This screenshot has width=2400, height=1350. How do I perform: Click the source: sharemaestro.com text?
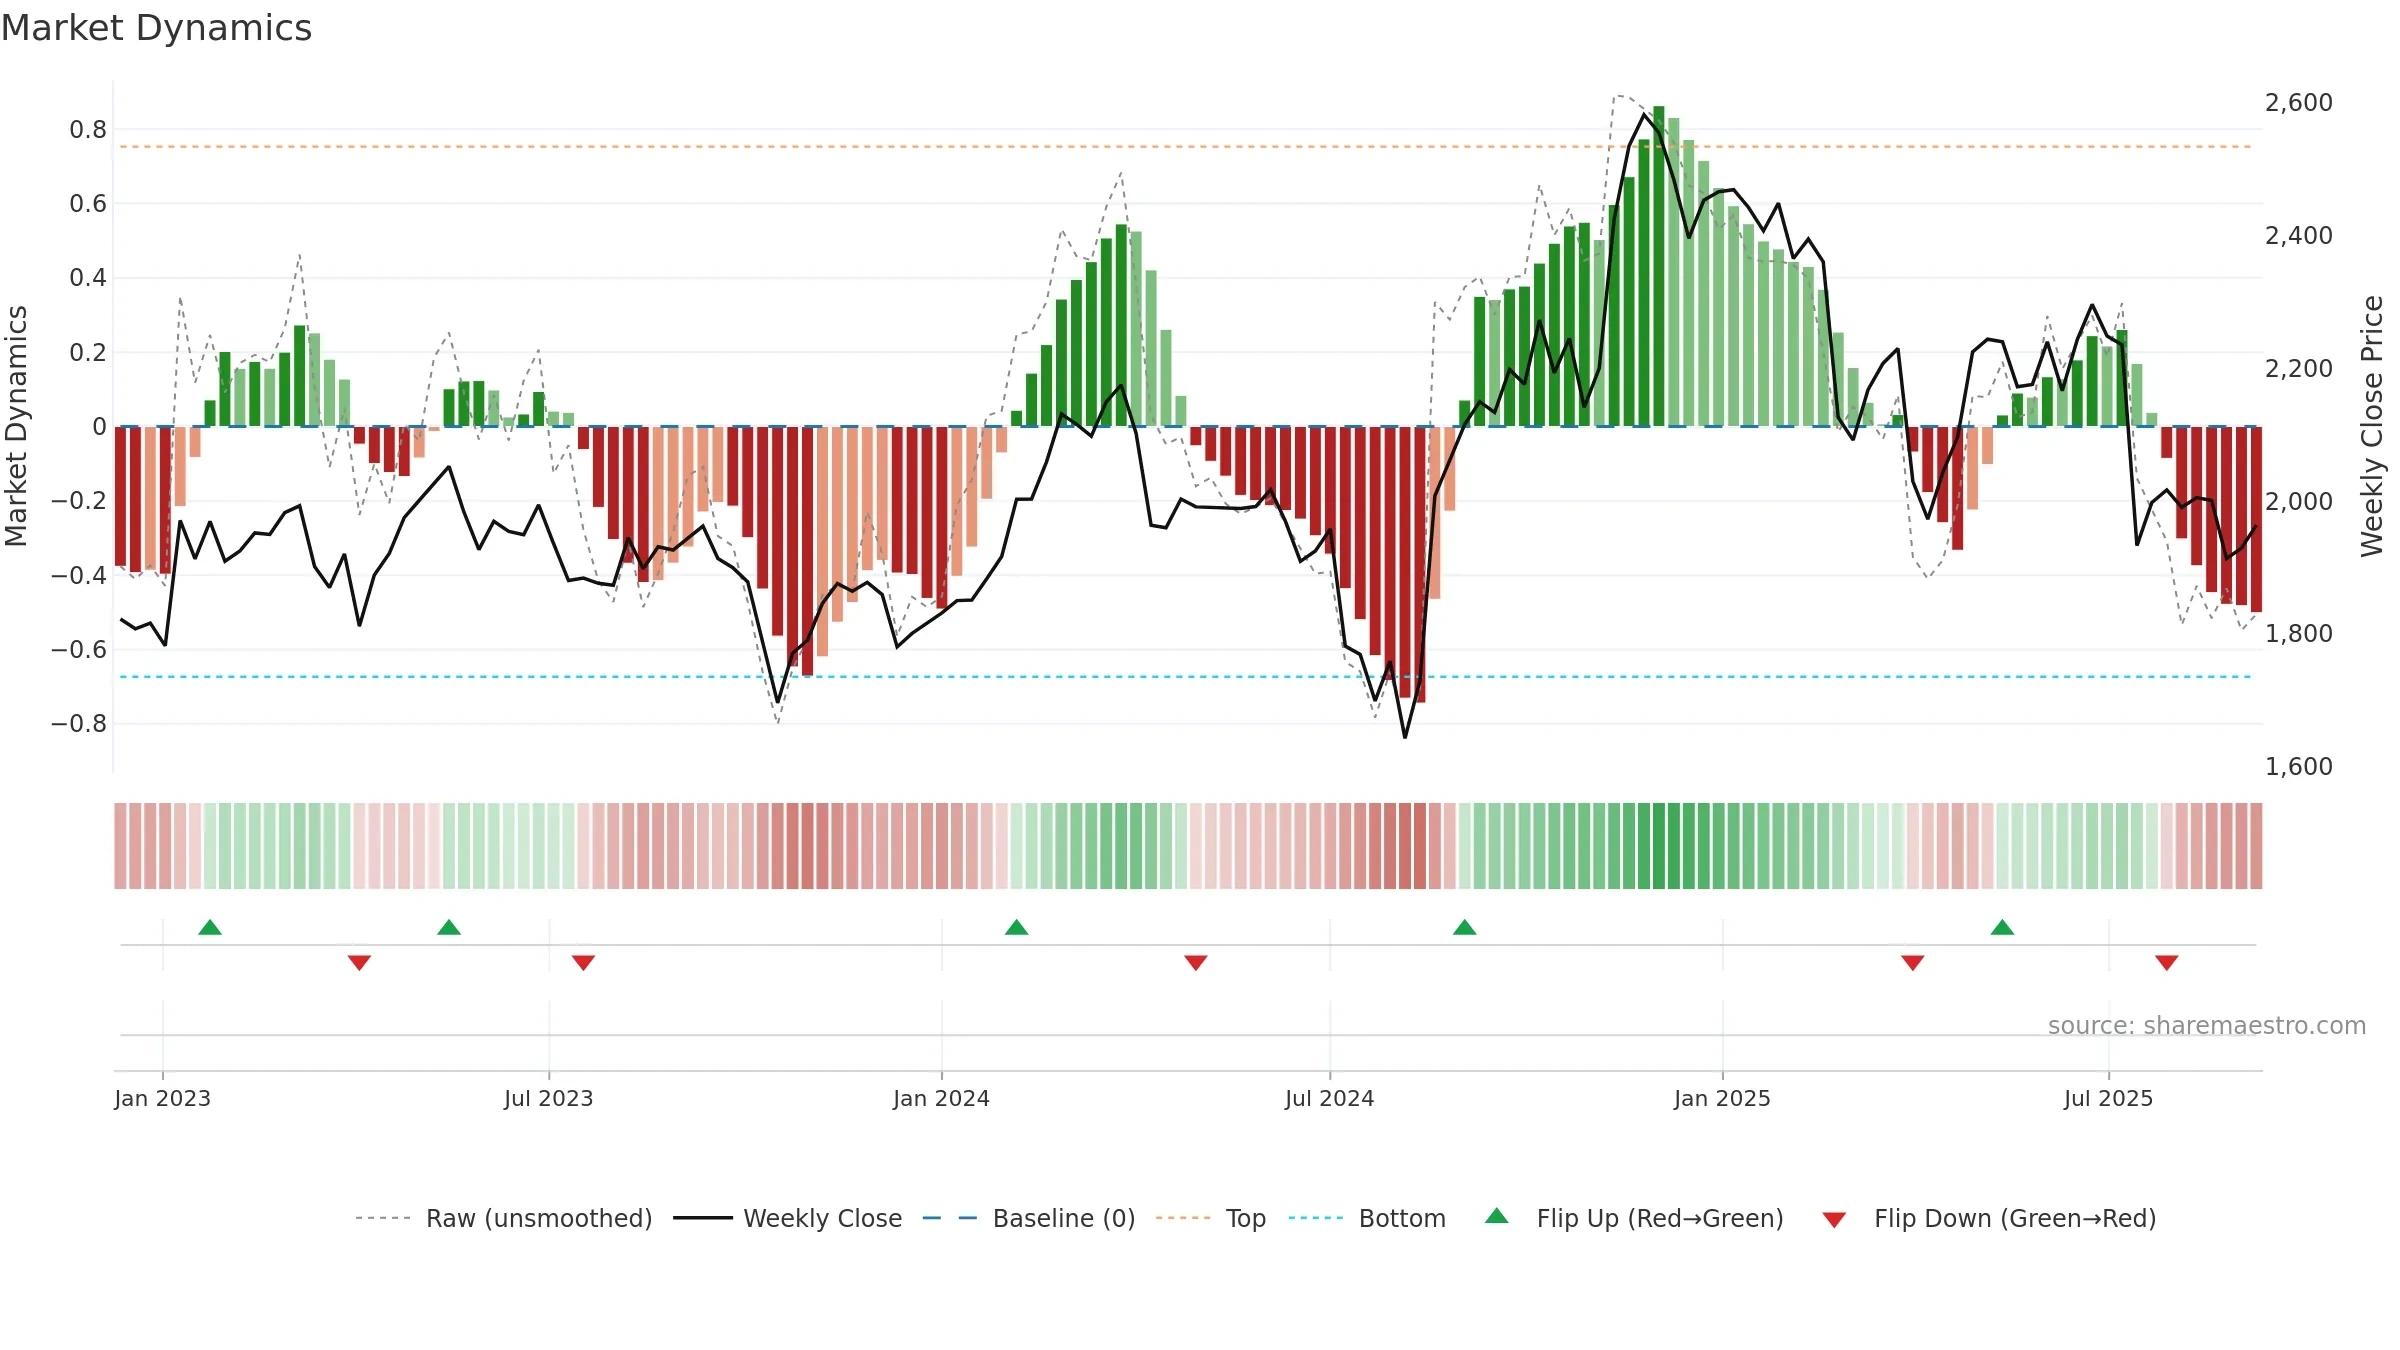[x=2207, y=1025]
